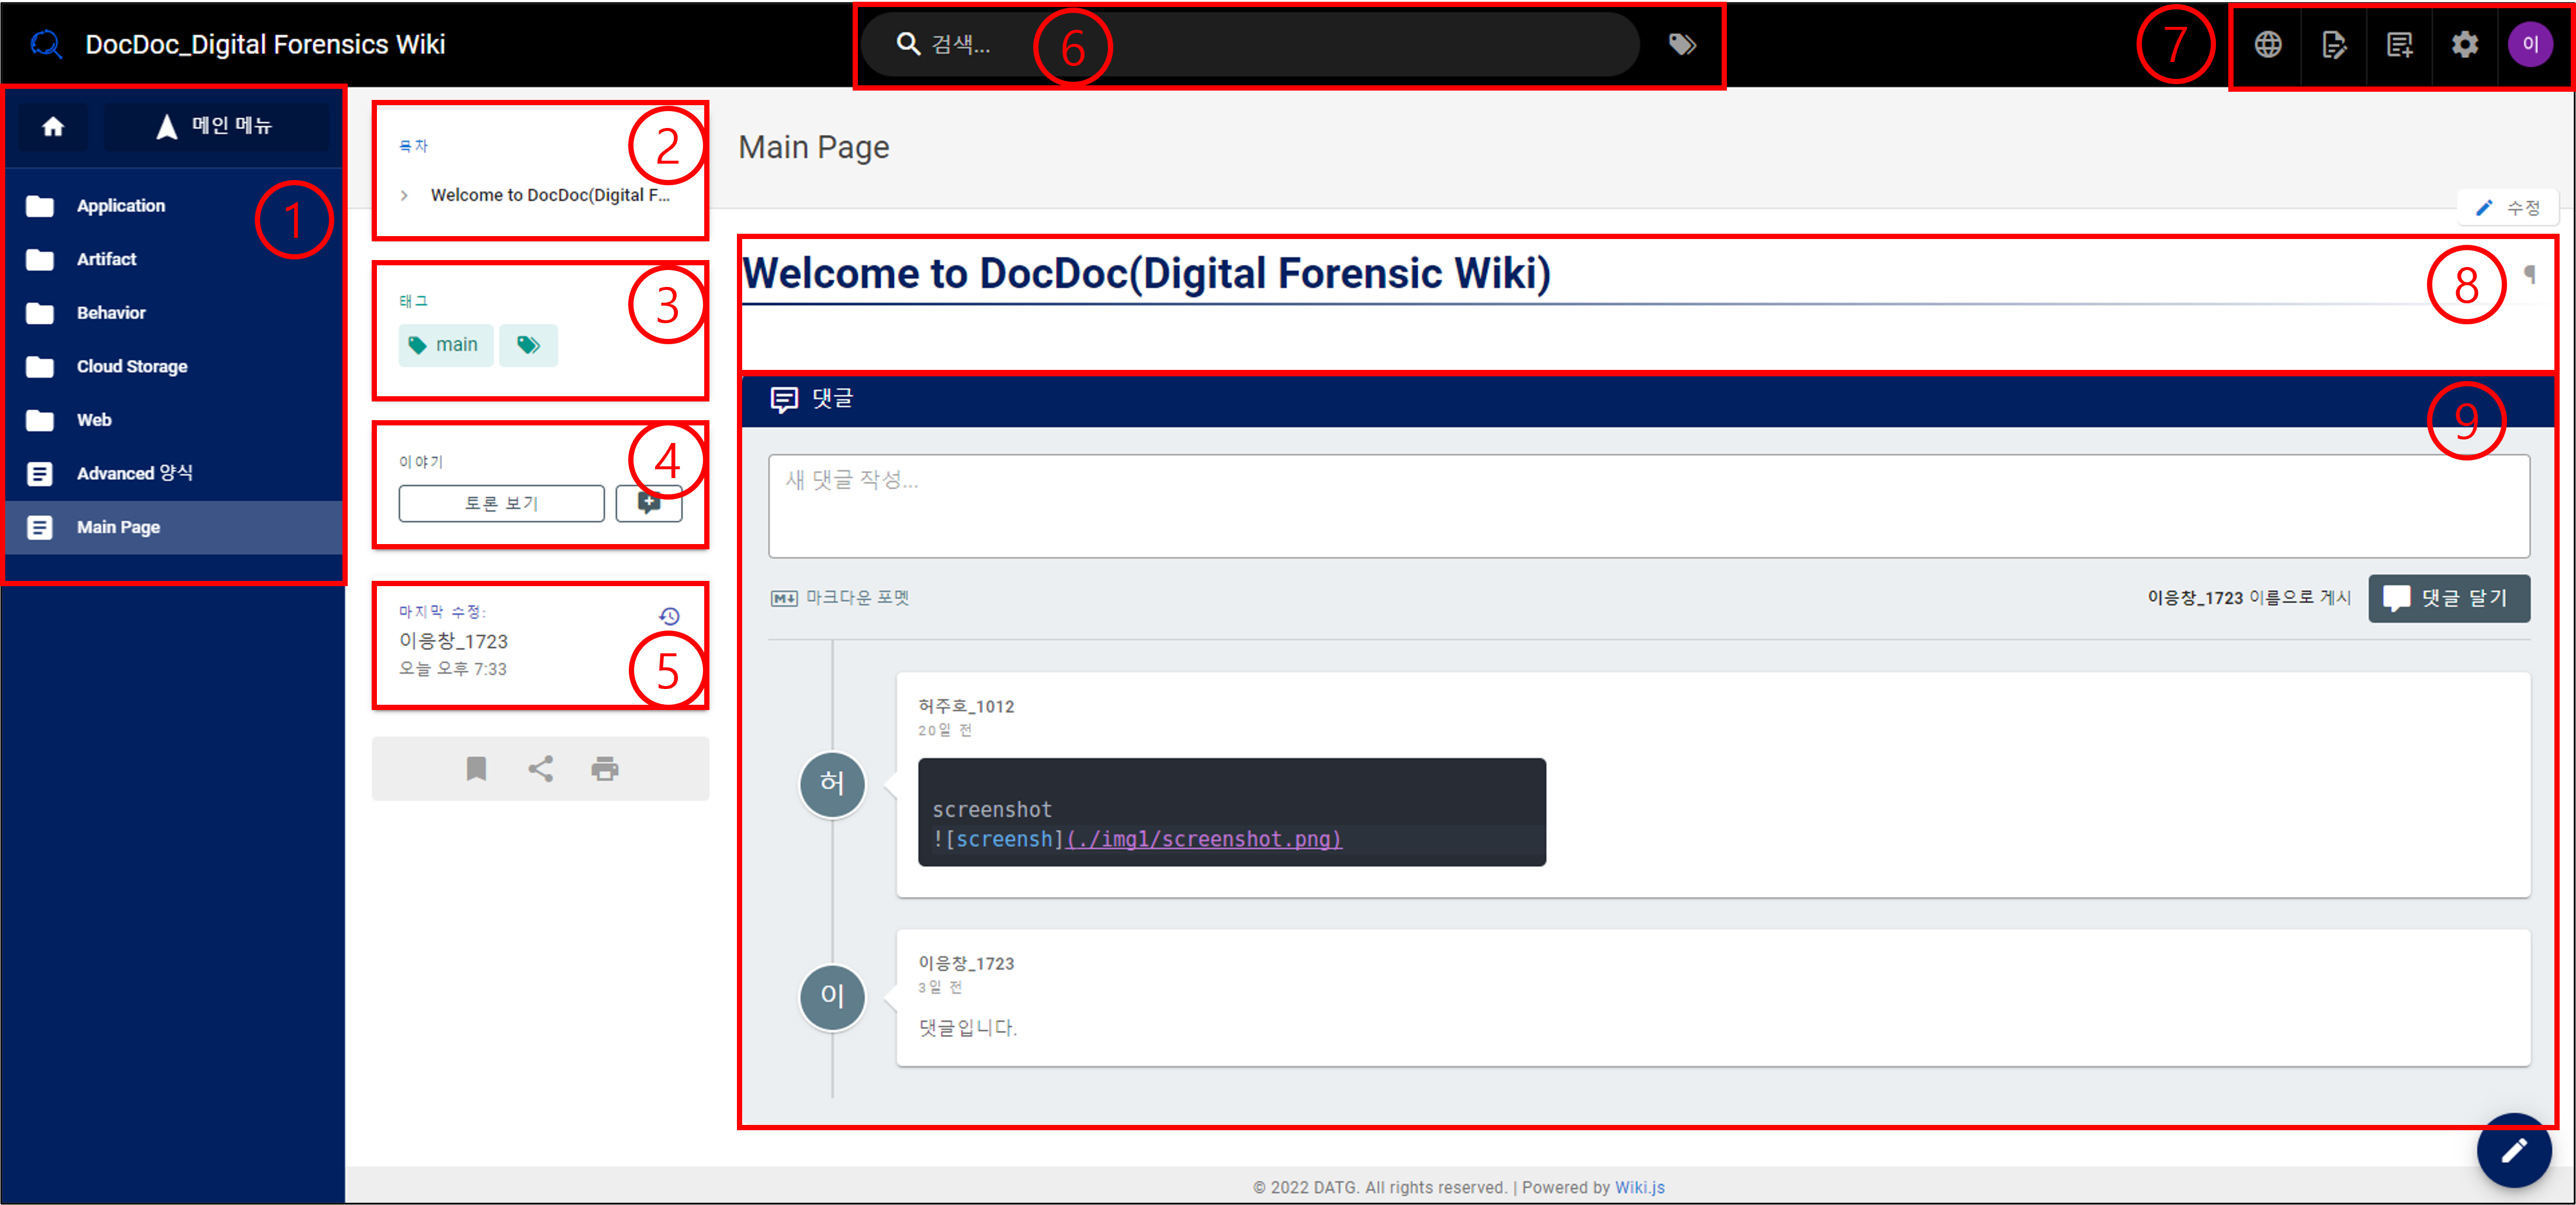Click the 이 commenter avatar
This screenshot has width=2576, height=1205.
(x=832, y=996)
